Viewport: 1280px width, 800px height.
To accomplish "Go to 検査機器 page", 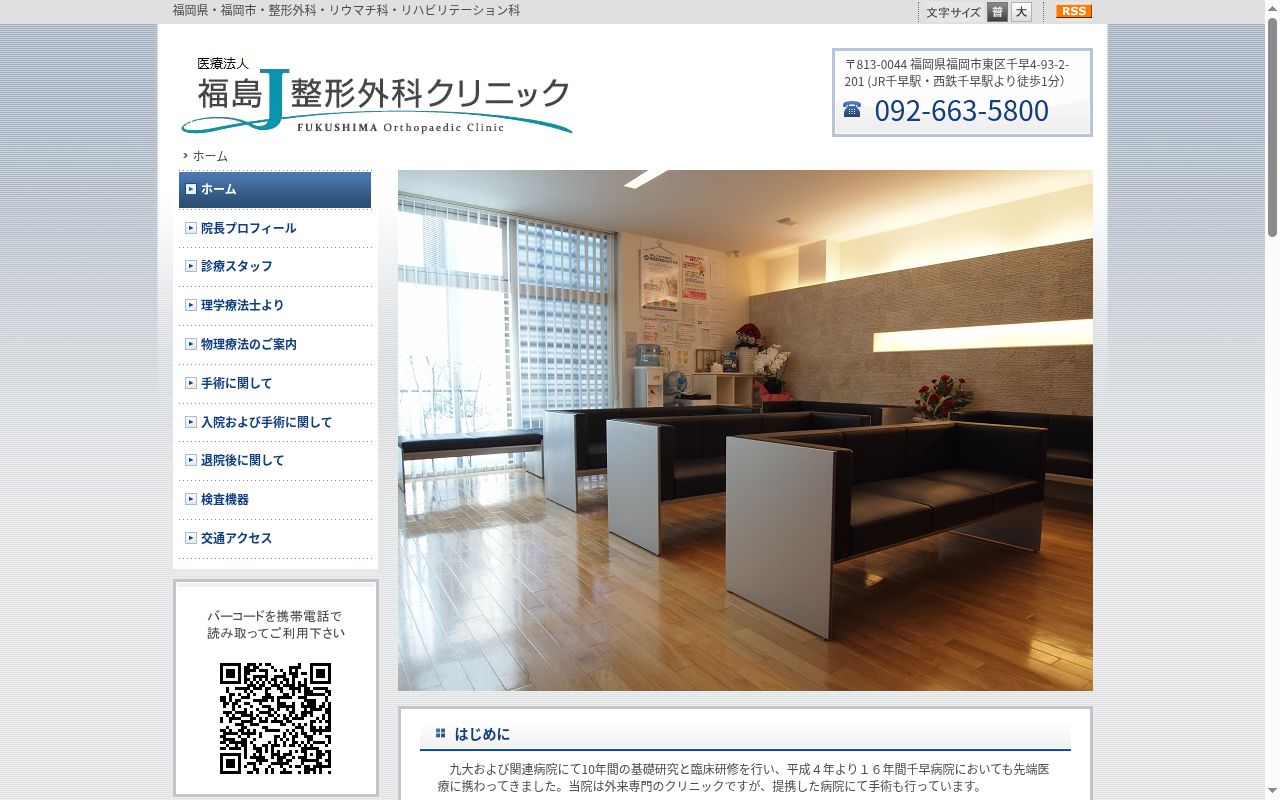I will pos(275,499).
